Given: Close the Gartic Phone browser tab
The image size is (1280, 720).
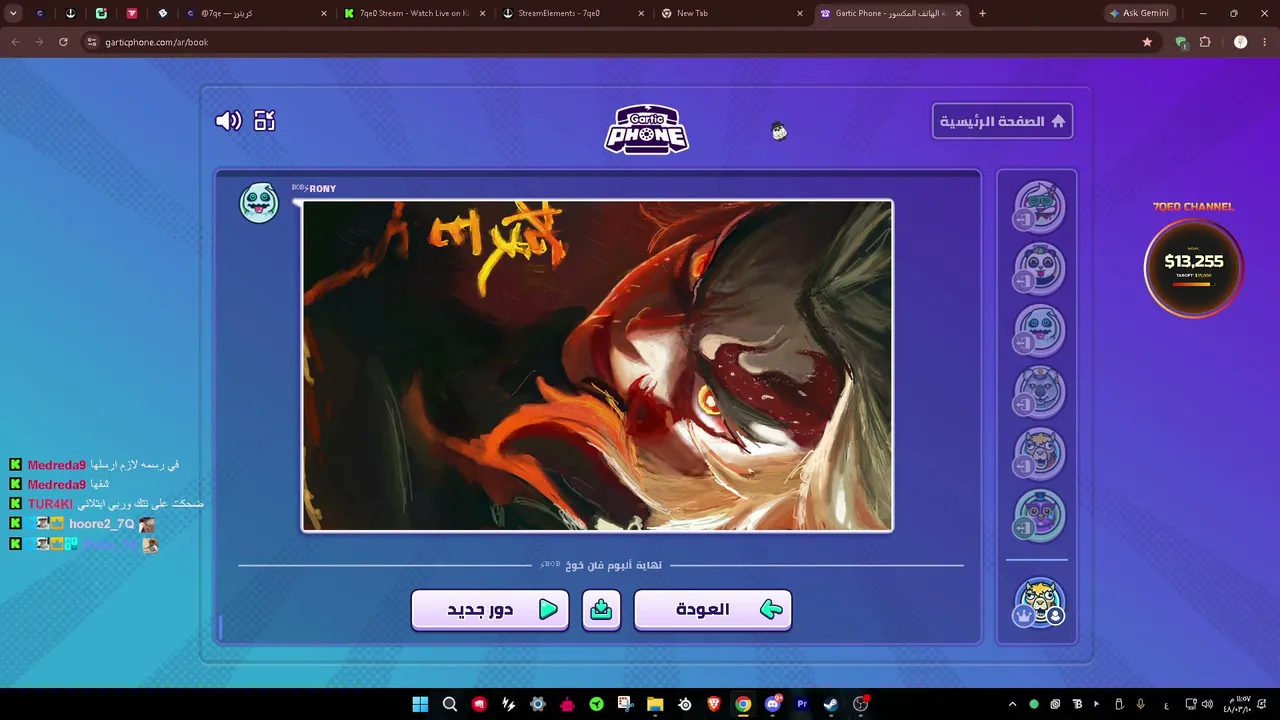Looking at the screenshot, I should tap(959, 13).
